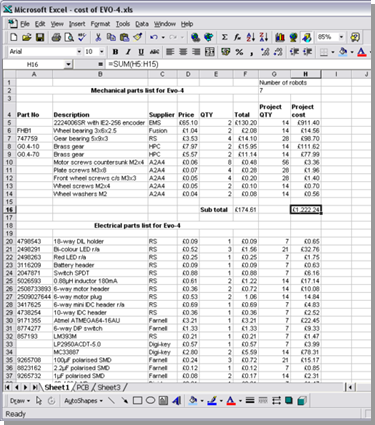Click the Paste clipboard icon
375x425 pixels.
[x=124, y=37]
